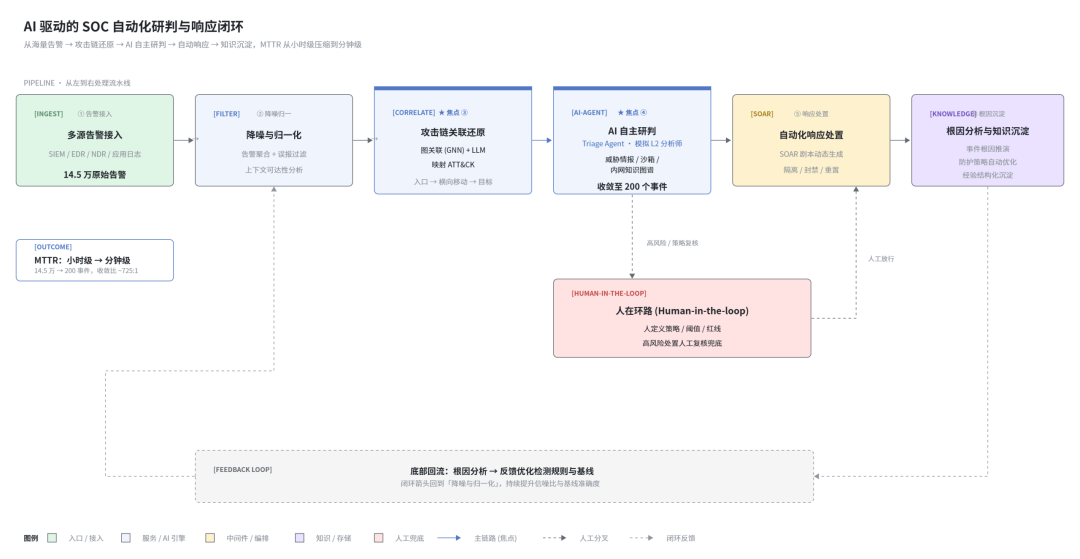Click MTTR: 小时级 → 分钟级 text
The width and height of the screenshot is (1080, 559).
tap(83, 260)
